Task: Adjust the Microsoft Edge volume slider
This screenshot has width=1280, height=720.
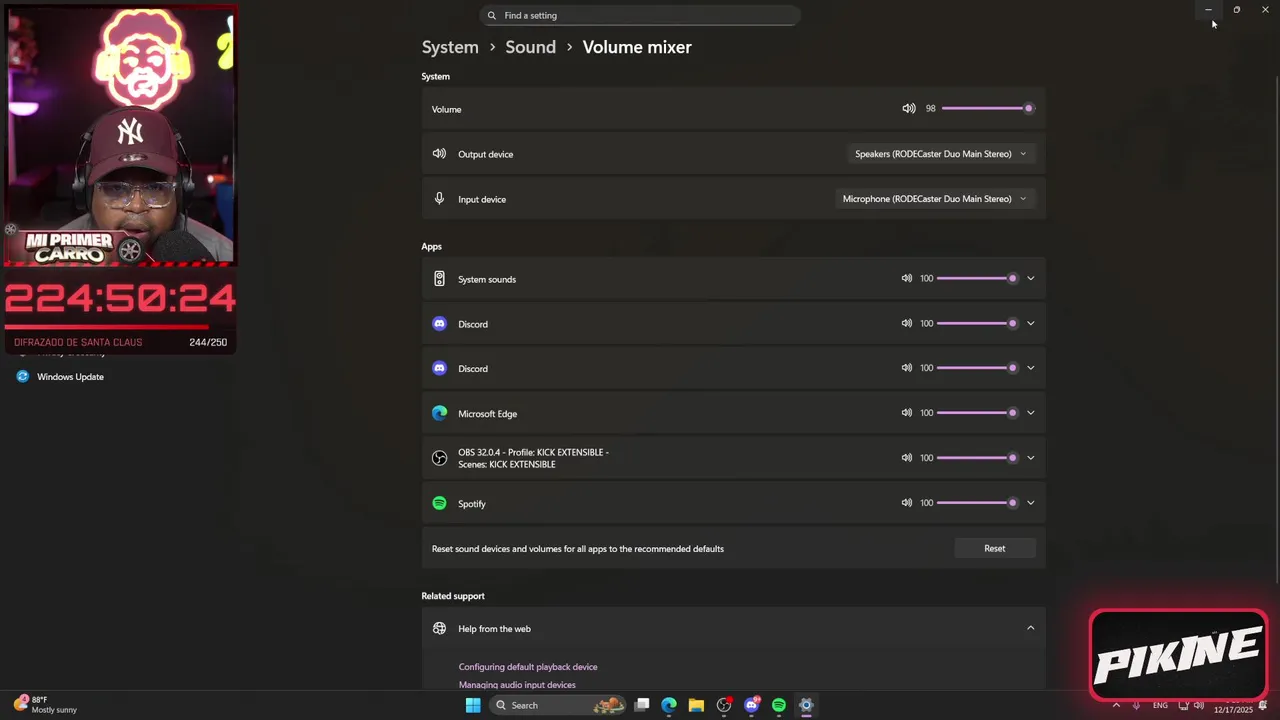Action: [x=979, y=413]
